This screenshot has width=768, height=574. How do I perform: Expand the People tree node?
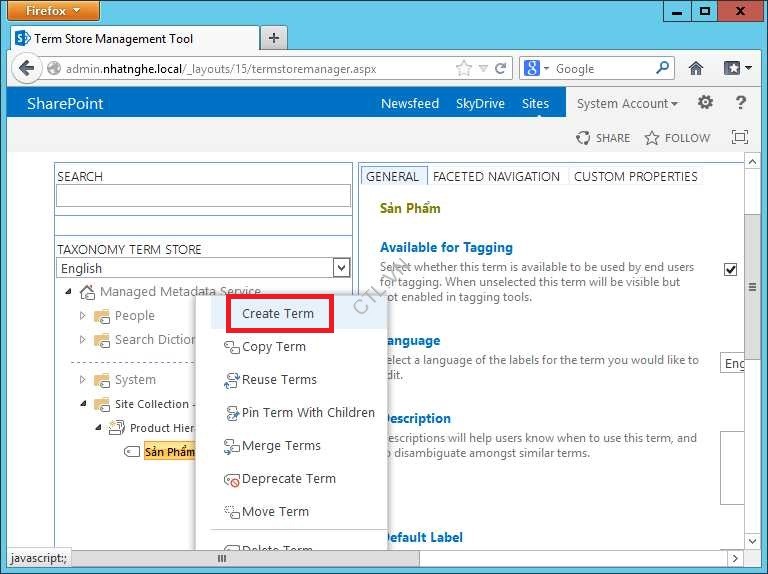click(x=83, y=316)
